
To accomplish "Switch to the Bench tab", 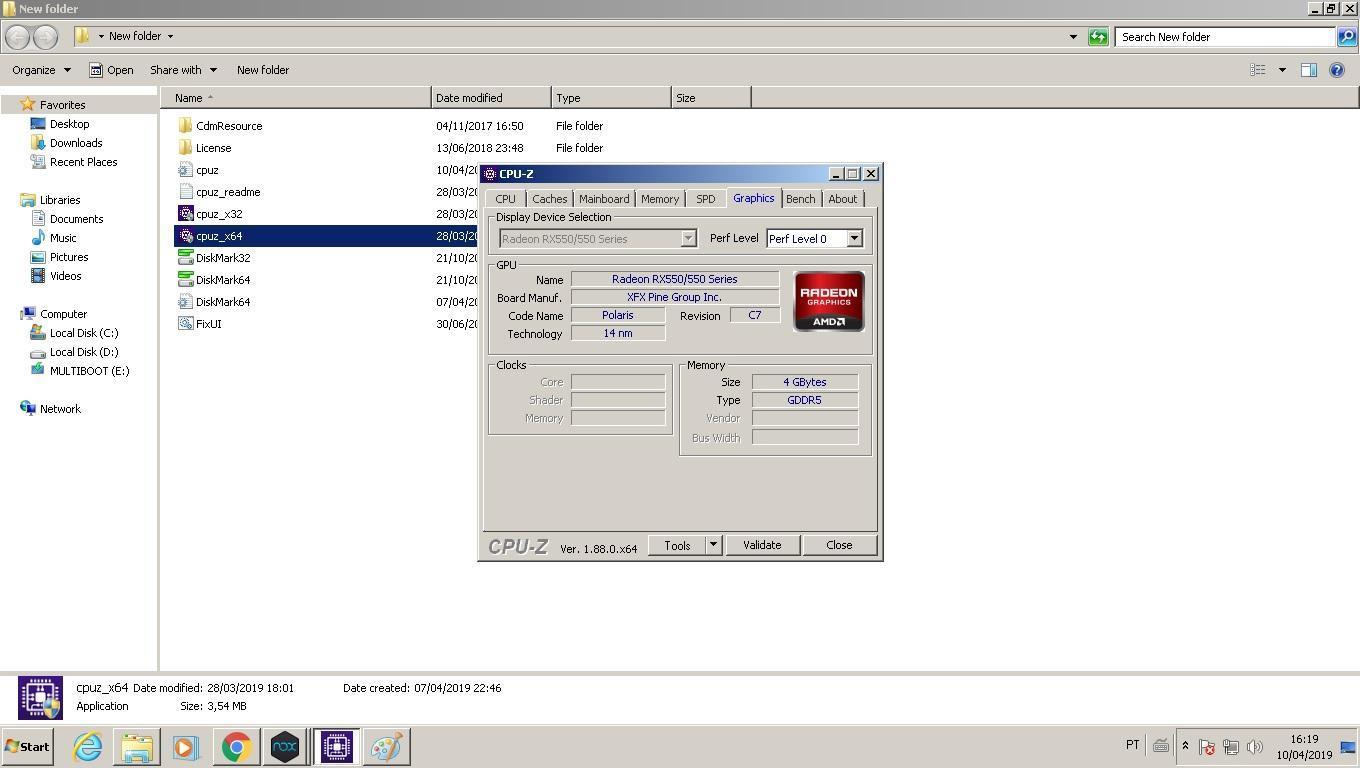I will 801,199.
